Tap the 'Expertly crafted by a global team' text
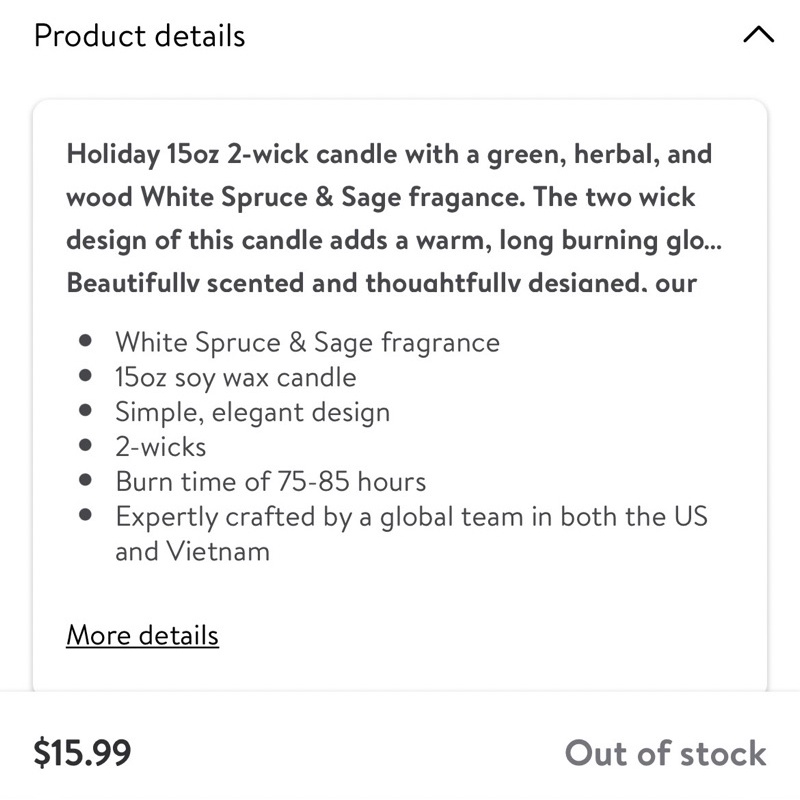 coord(411,517)
